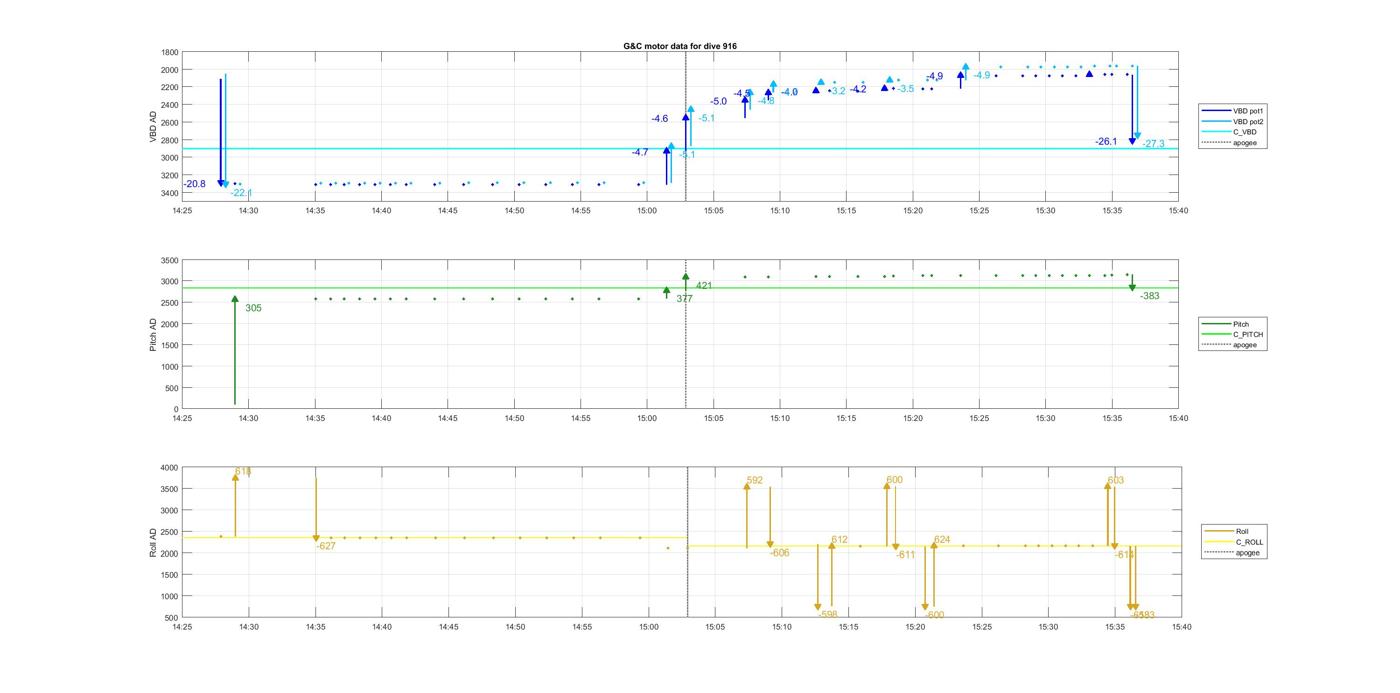Click the '-4.6' VBD data label

coord(660,119)
